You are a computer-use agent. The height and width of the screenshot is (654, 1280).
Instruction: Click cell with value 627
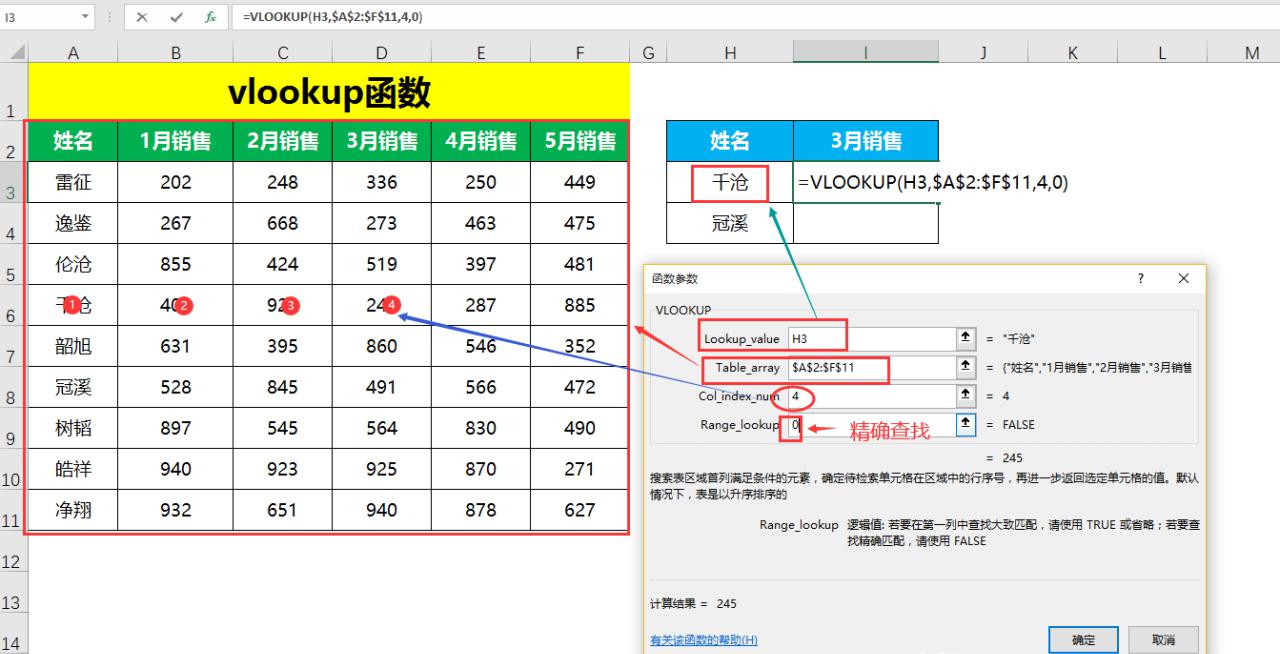580,511
